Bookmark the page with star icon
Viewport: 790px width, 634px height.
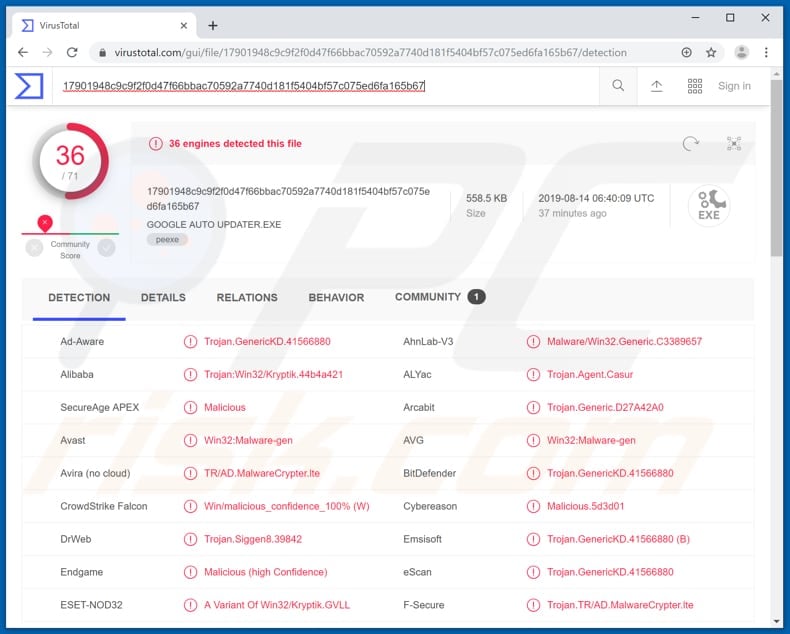(711, 52)
